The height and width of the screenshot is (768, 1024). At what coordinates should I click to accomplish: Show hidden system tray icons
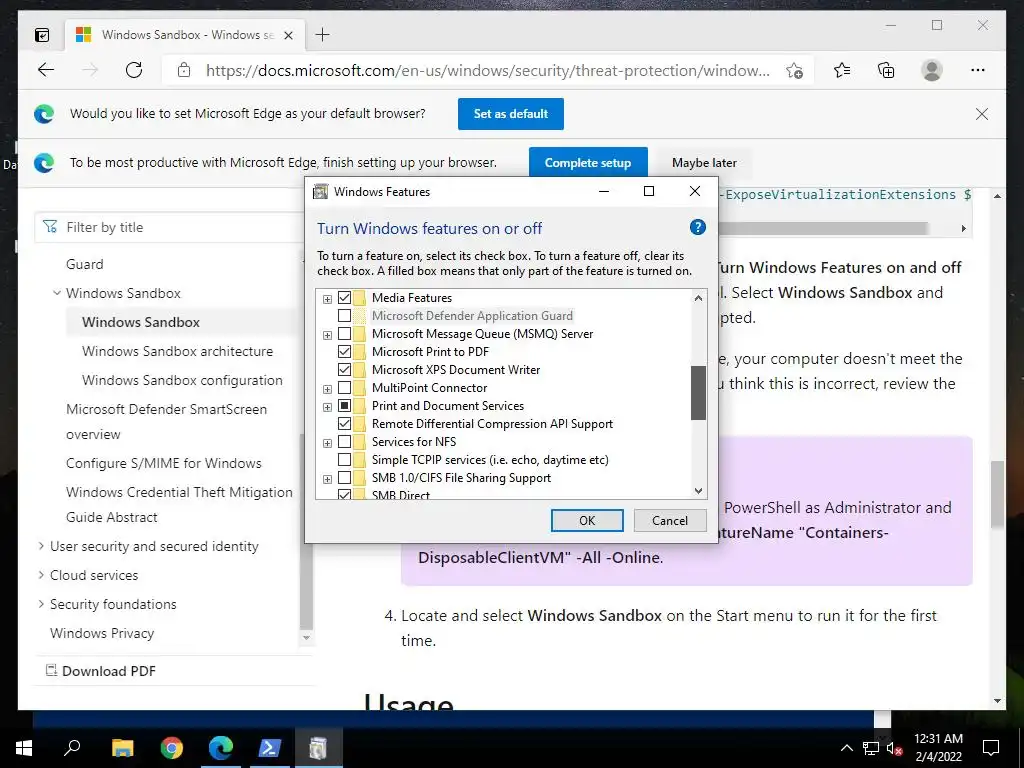point(846,748)
